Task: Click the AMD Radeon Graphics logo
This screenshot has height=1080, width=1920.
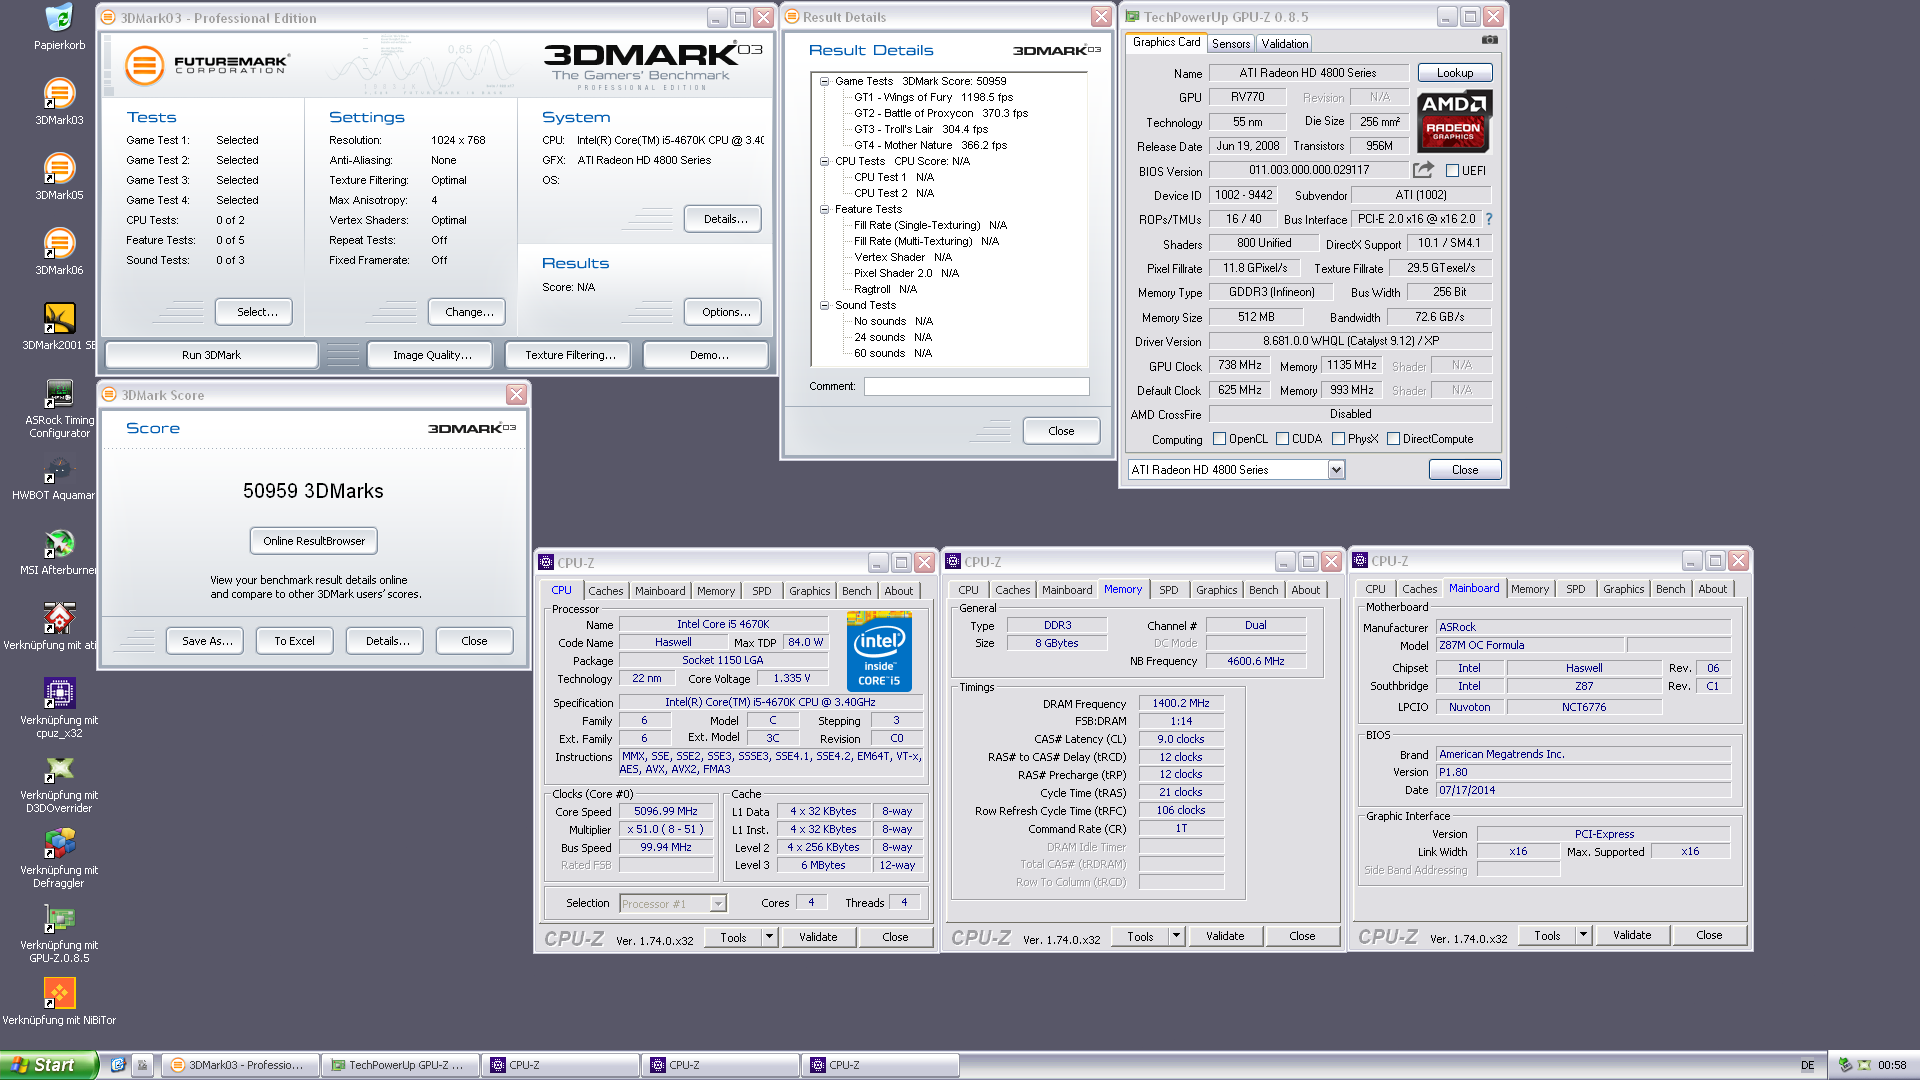Action: tap(1454, 121)
